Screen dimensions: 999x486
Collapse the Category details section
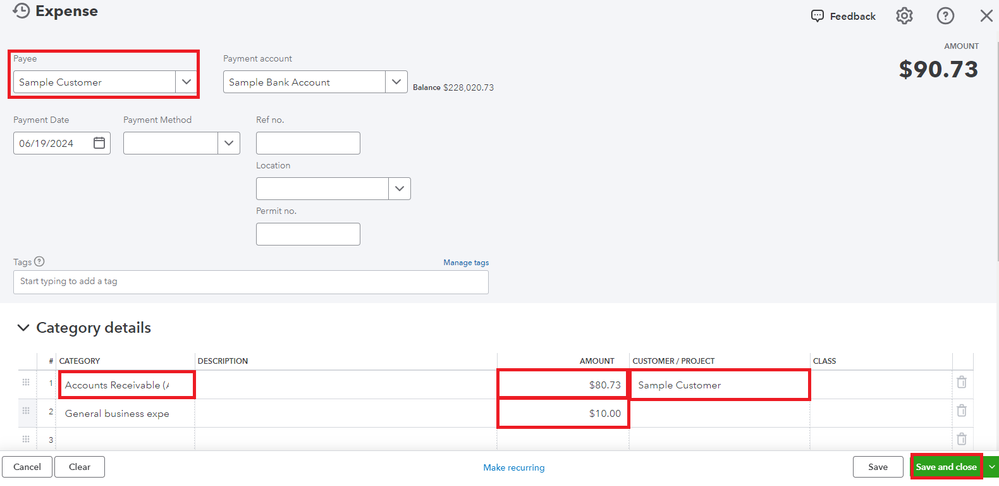(22, 328)
